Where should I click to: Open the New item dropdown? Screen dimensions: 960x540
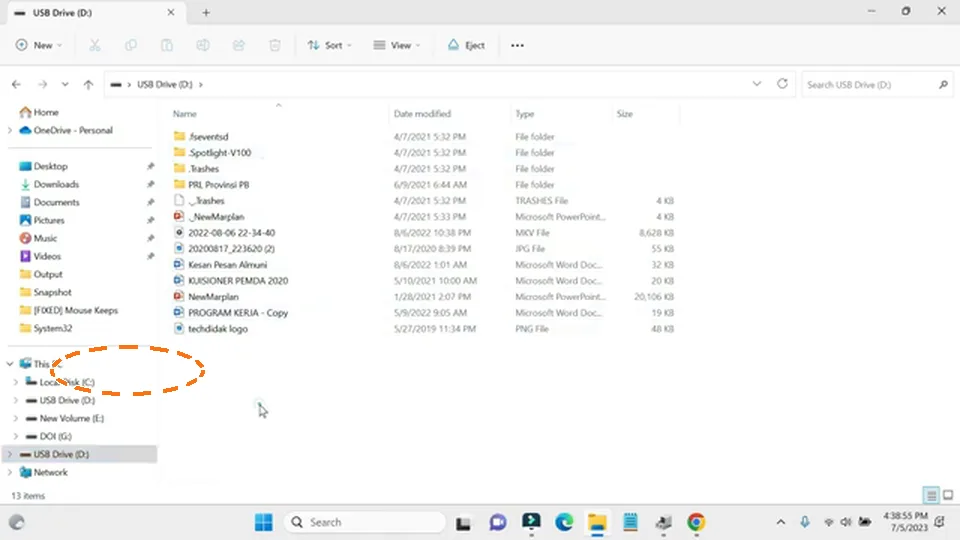pos(39,45)
